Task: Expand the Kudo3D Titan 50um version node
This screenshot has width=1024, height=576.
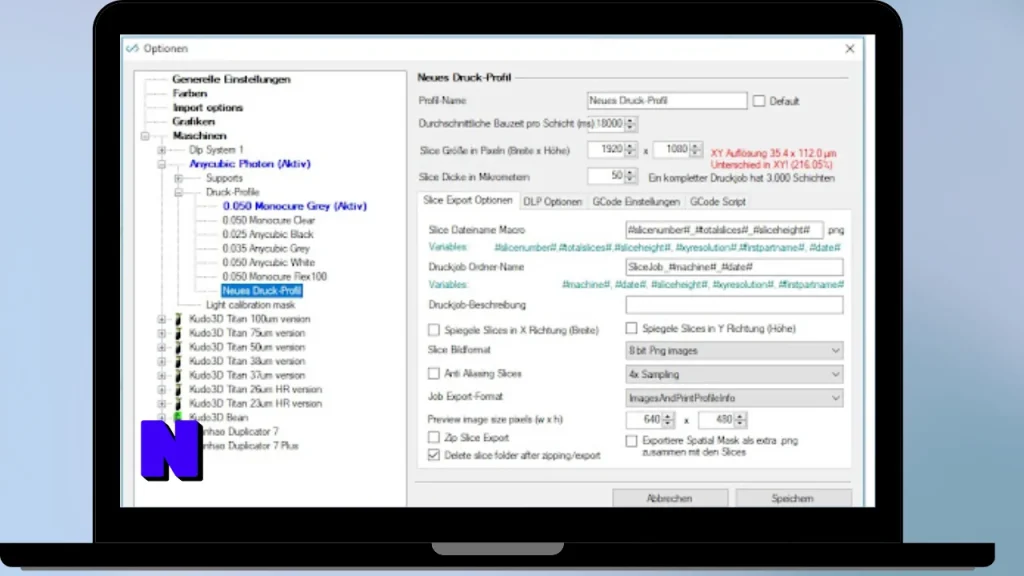Action: point(161,347)
